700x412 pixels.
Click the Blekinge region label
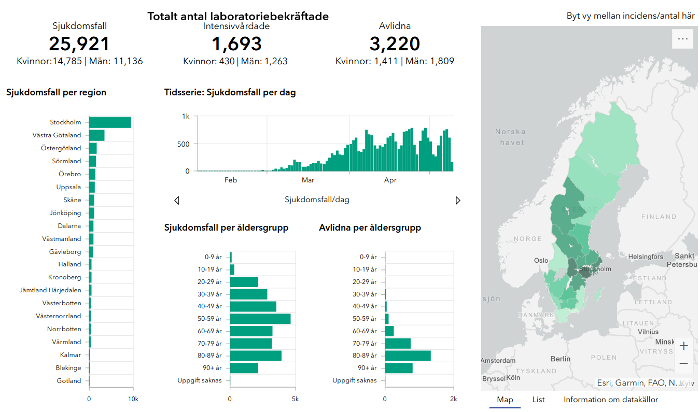68,368
